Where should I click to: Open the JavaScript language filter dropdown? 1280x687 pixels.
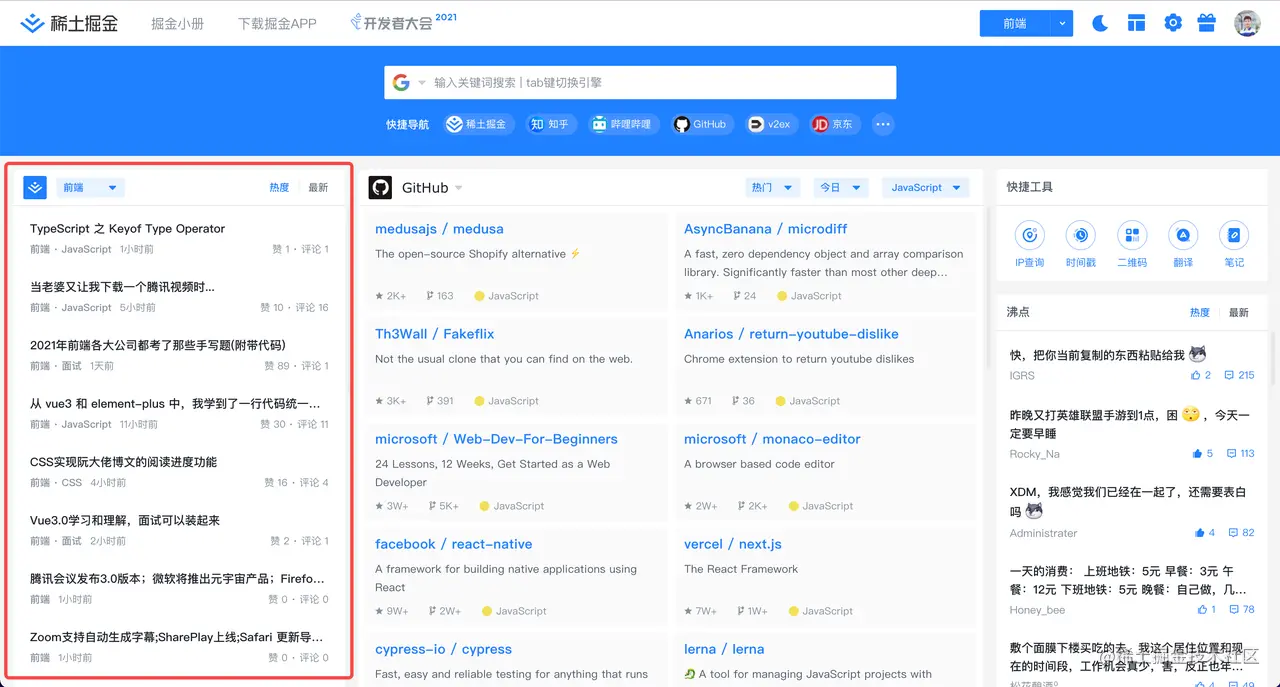(x=926, y=187)
